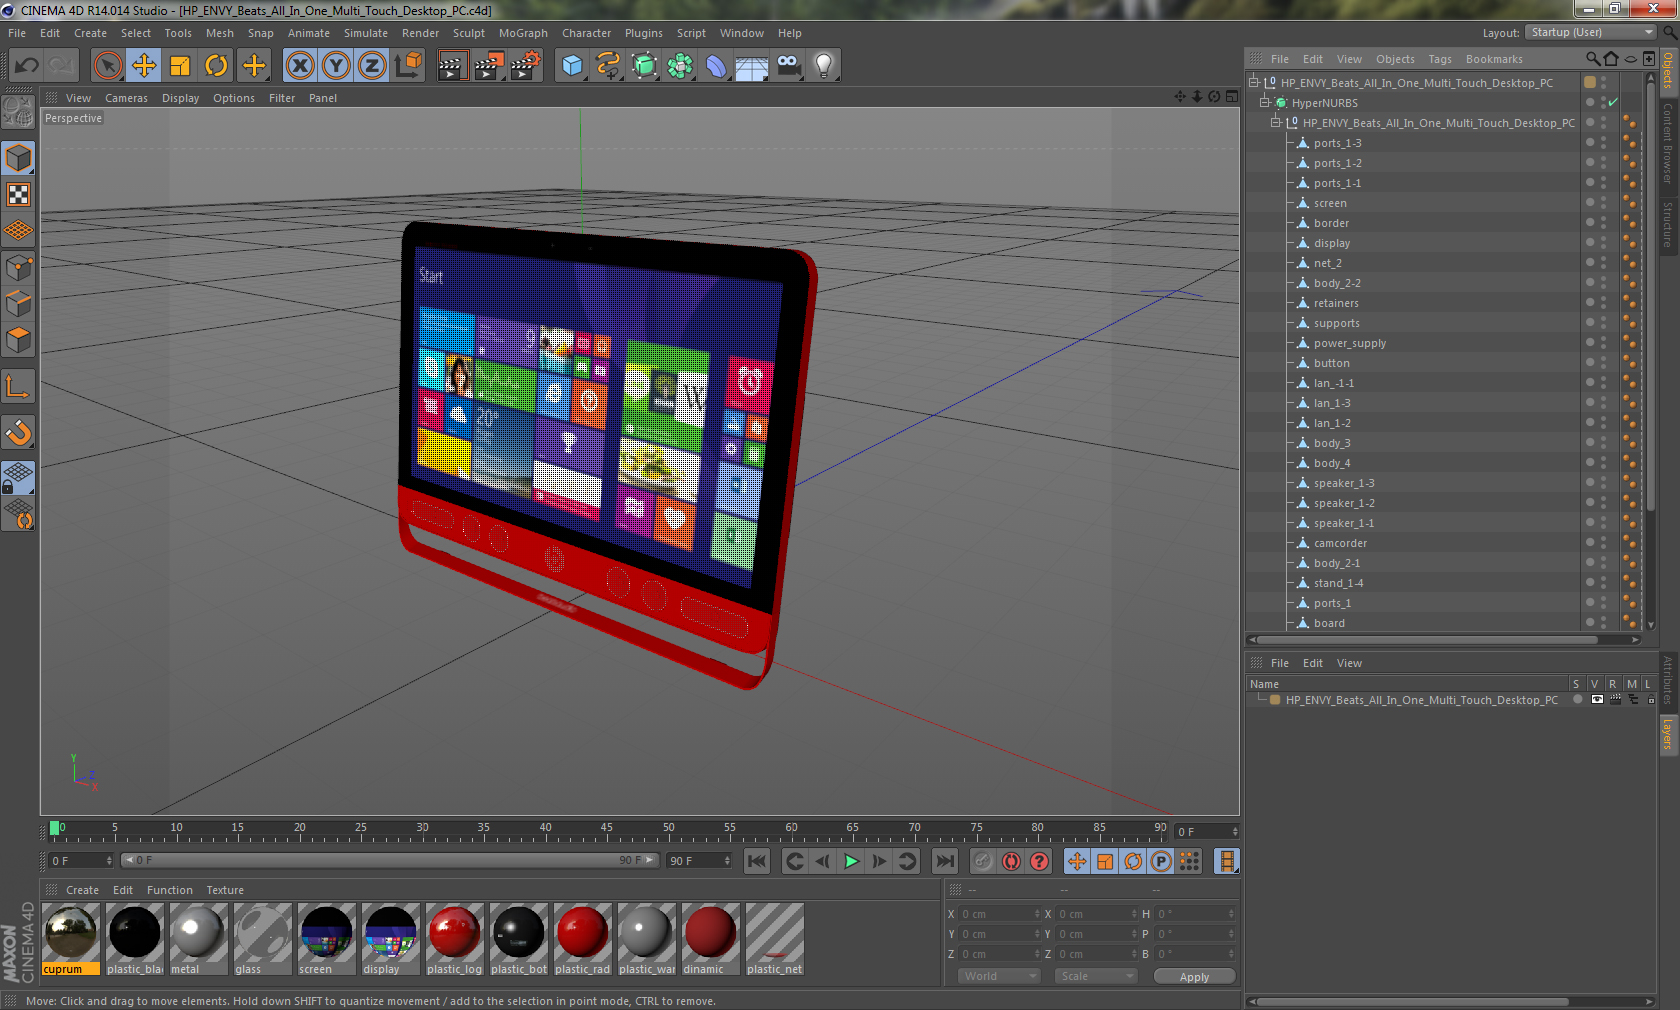Click the object manager search icon
This screenshot has width=1680, height=1010.
click(x=1592, y=59)
